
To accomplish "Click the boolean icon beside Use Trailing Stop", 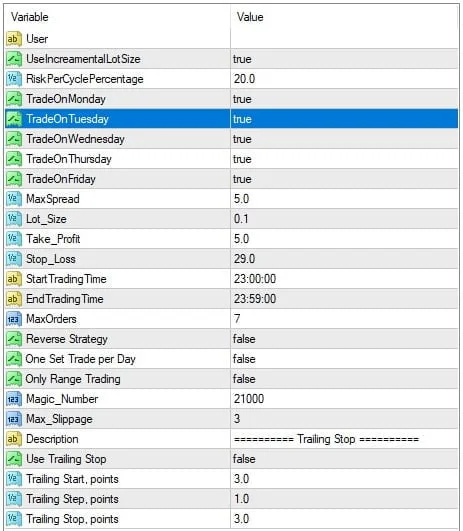I will [14, 459].
